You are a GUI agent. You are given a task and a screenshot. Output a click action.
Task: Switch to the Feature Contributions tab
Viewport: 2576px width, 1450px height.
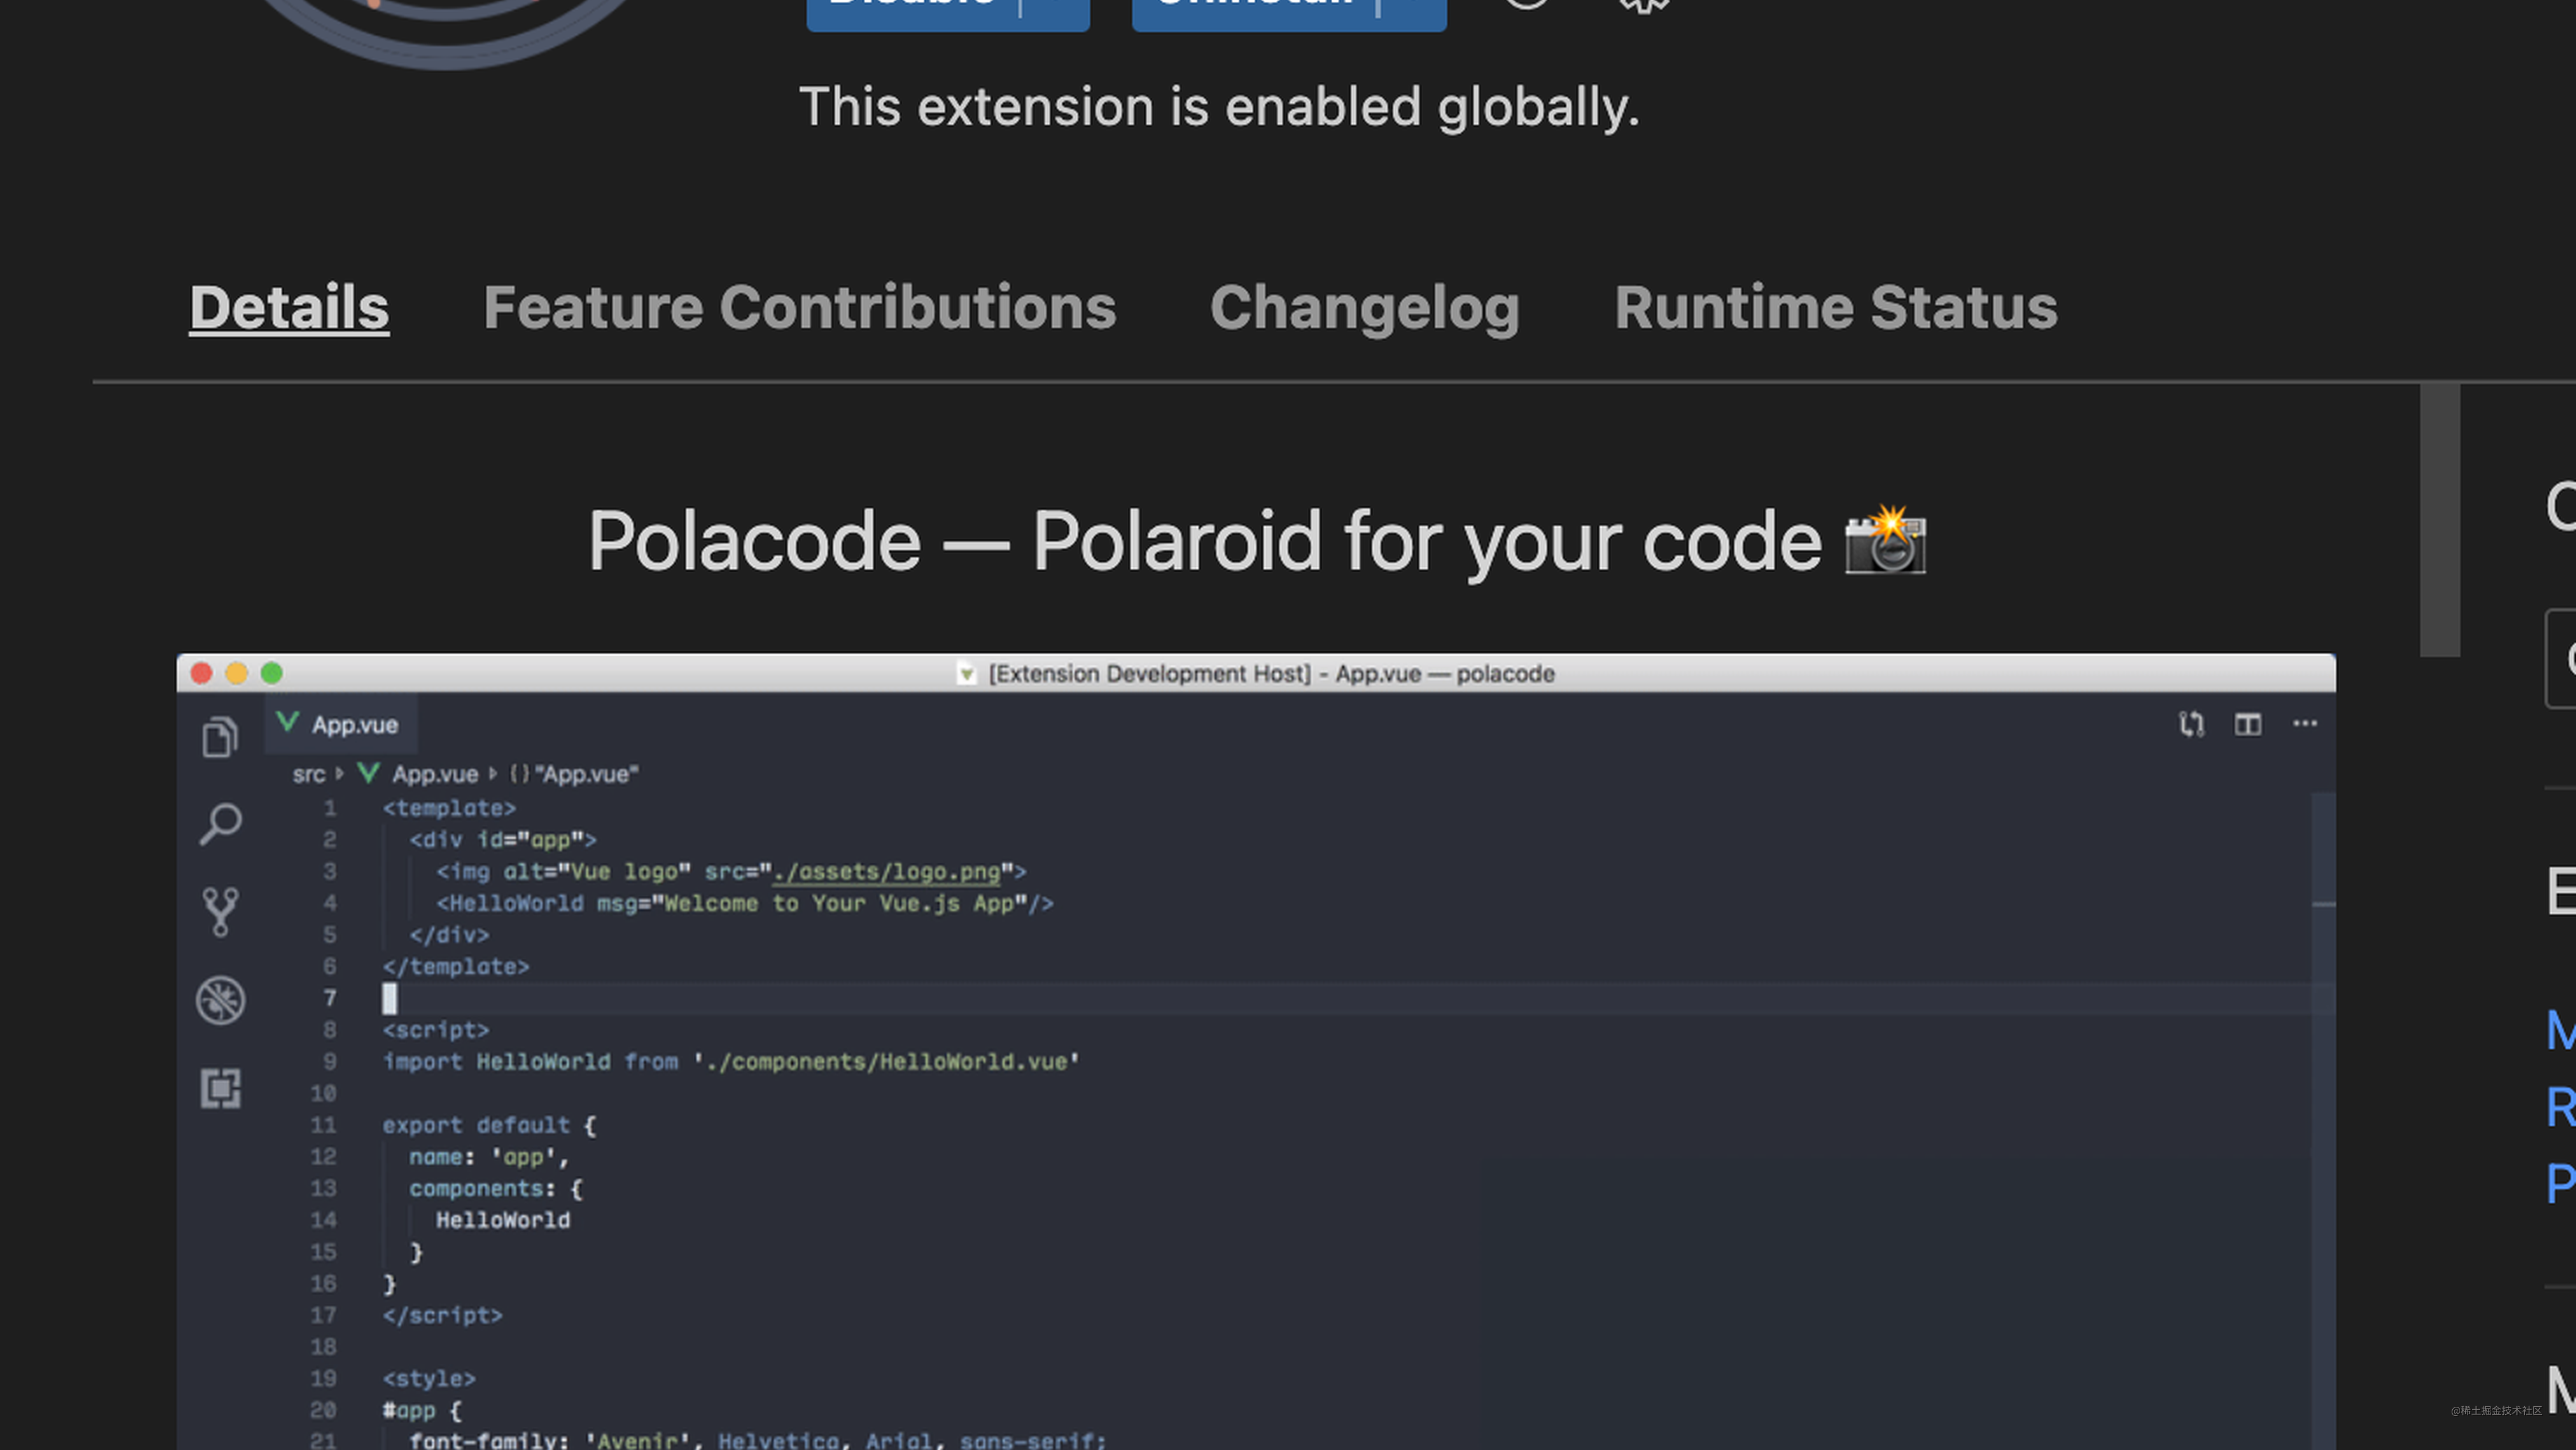point(800,307)
